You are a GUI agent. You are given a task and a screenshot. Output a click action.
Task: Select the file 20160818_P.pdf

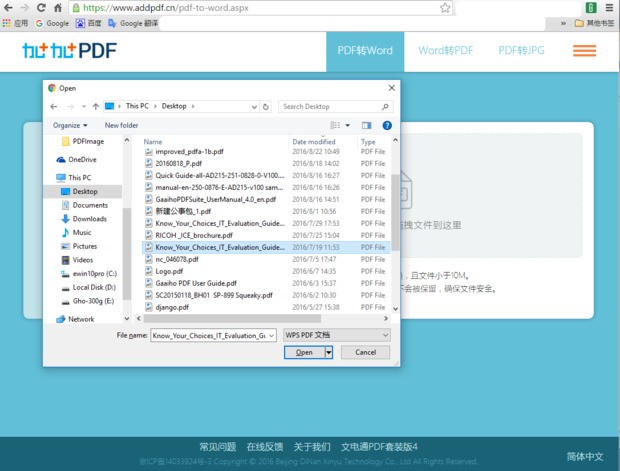[266, 163]
